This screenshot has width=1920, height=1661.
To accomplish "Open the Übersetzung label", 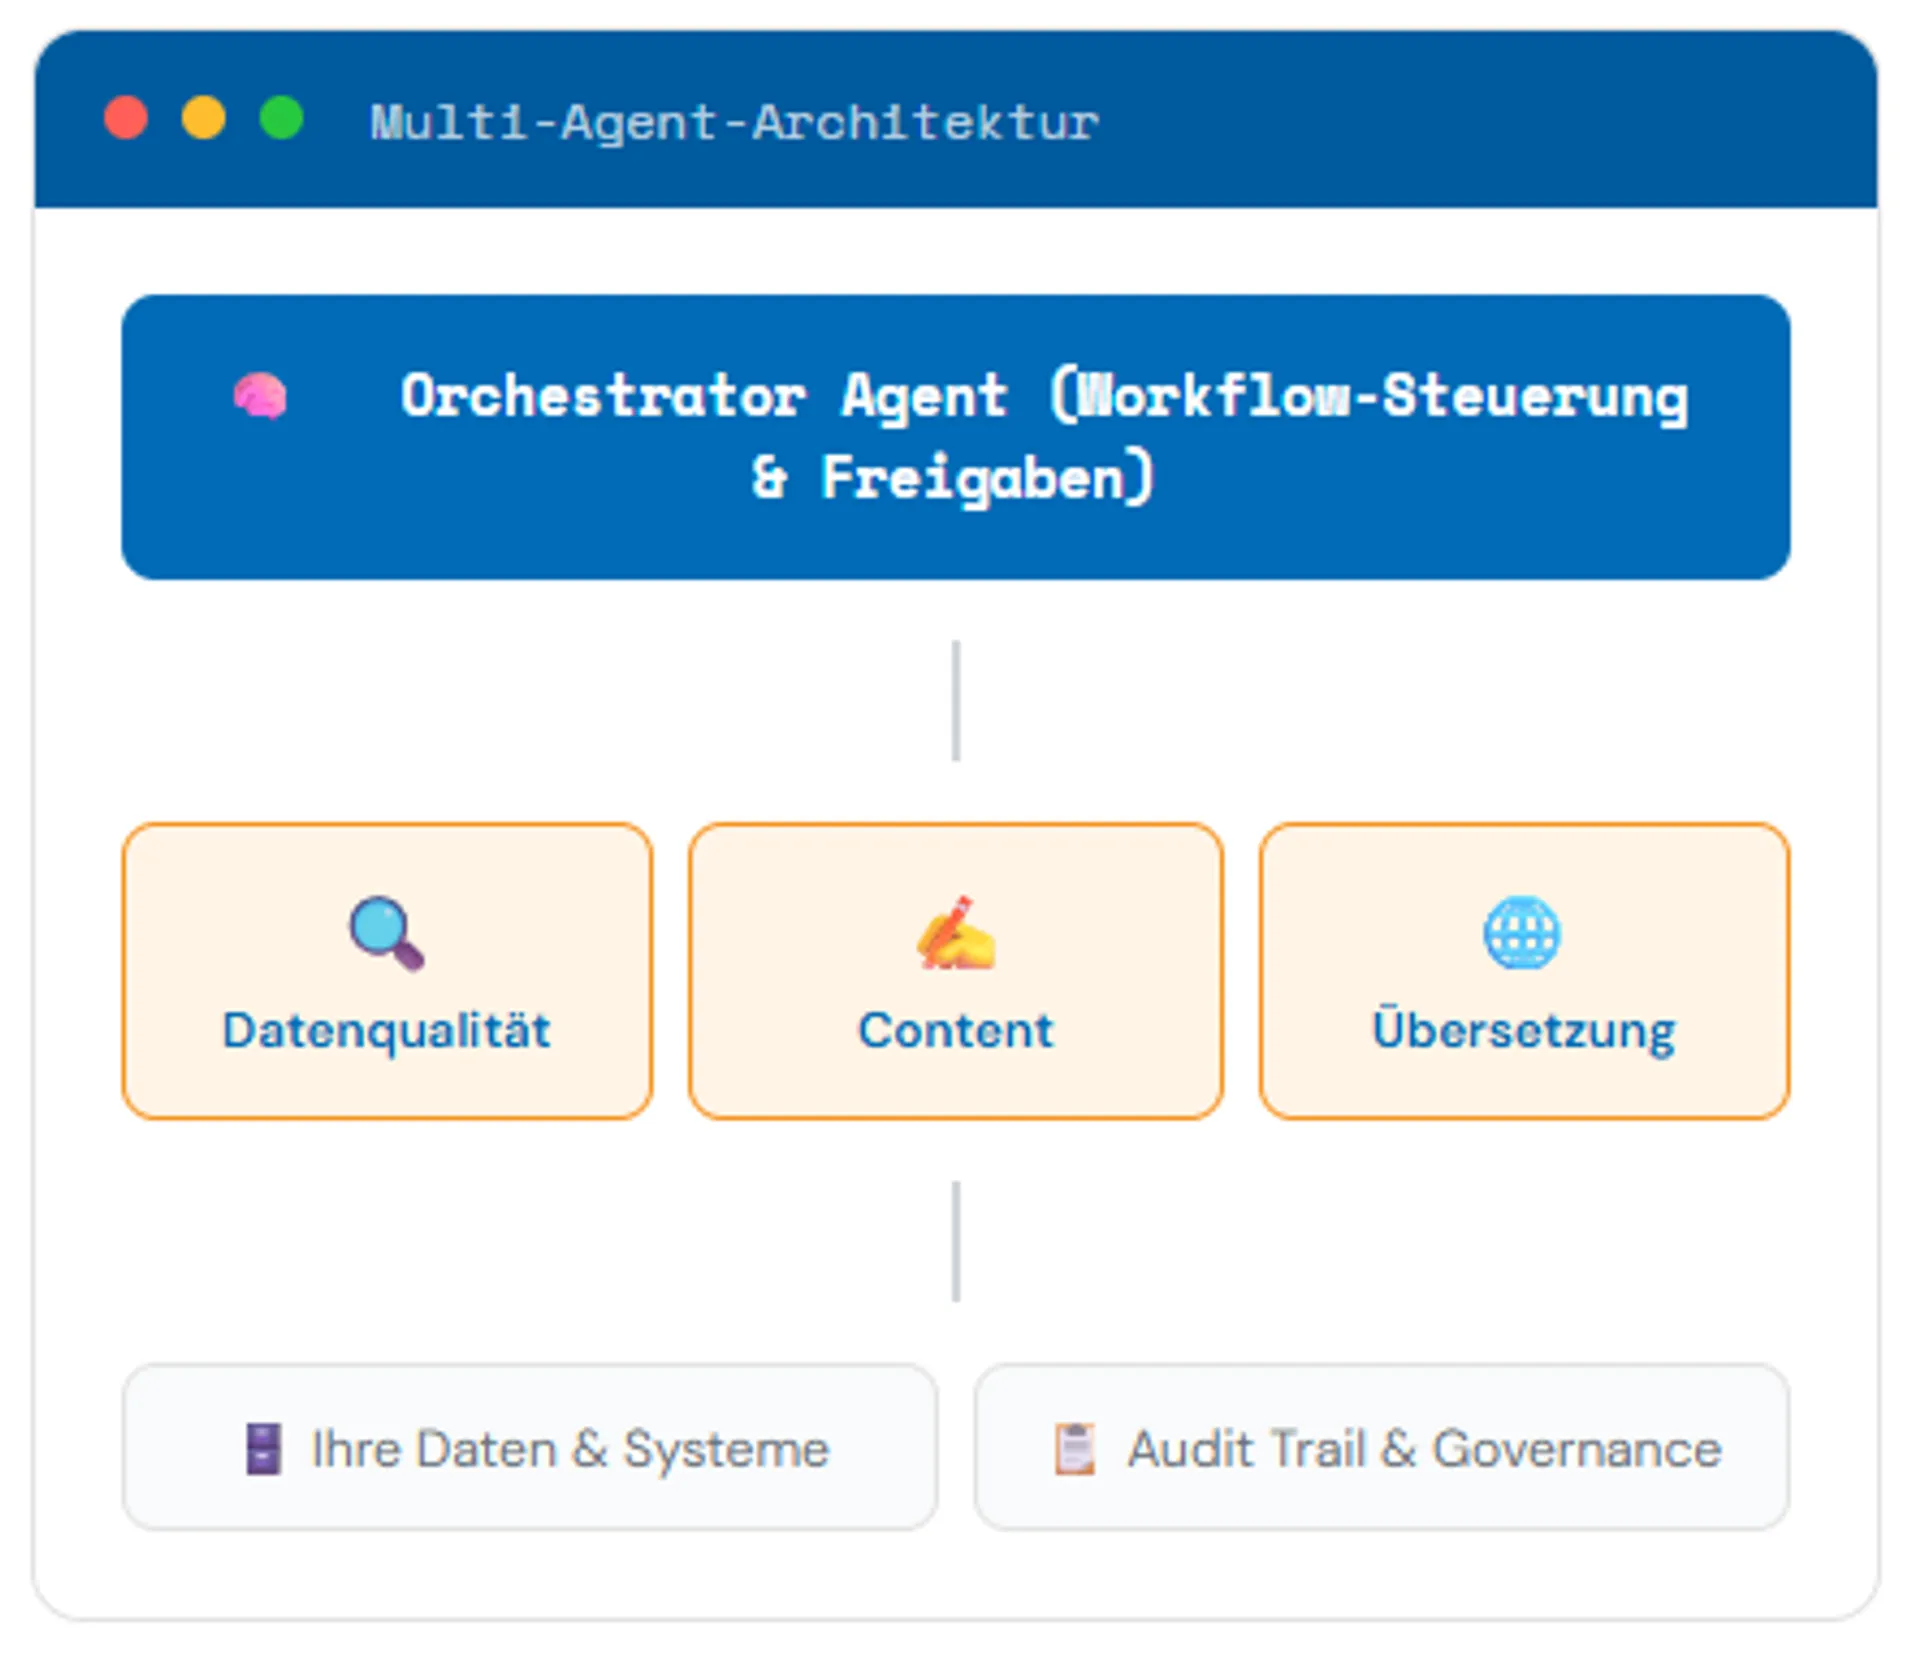I will (1523, 1031).
